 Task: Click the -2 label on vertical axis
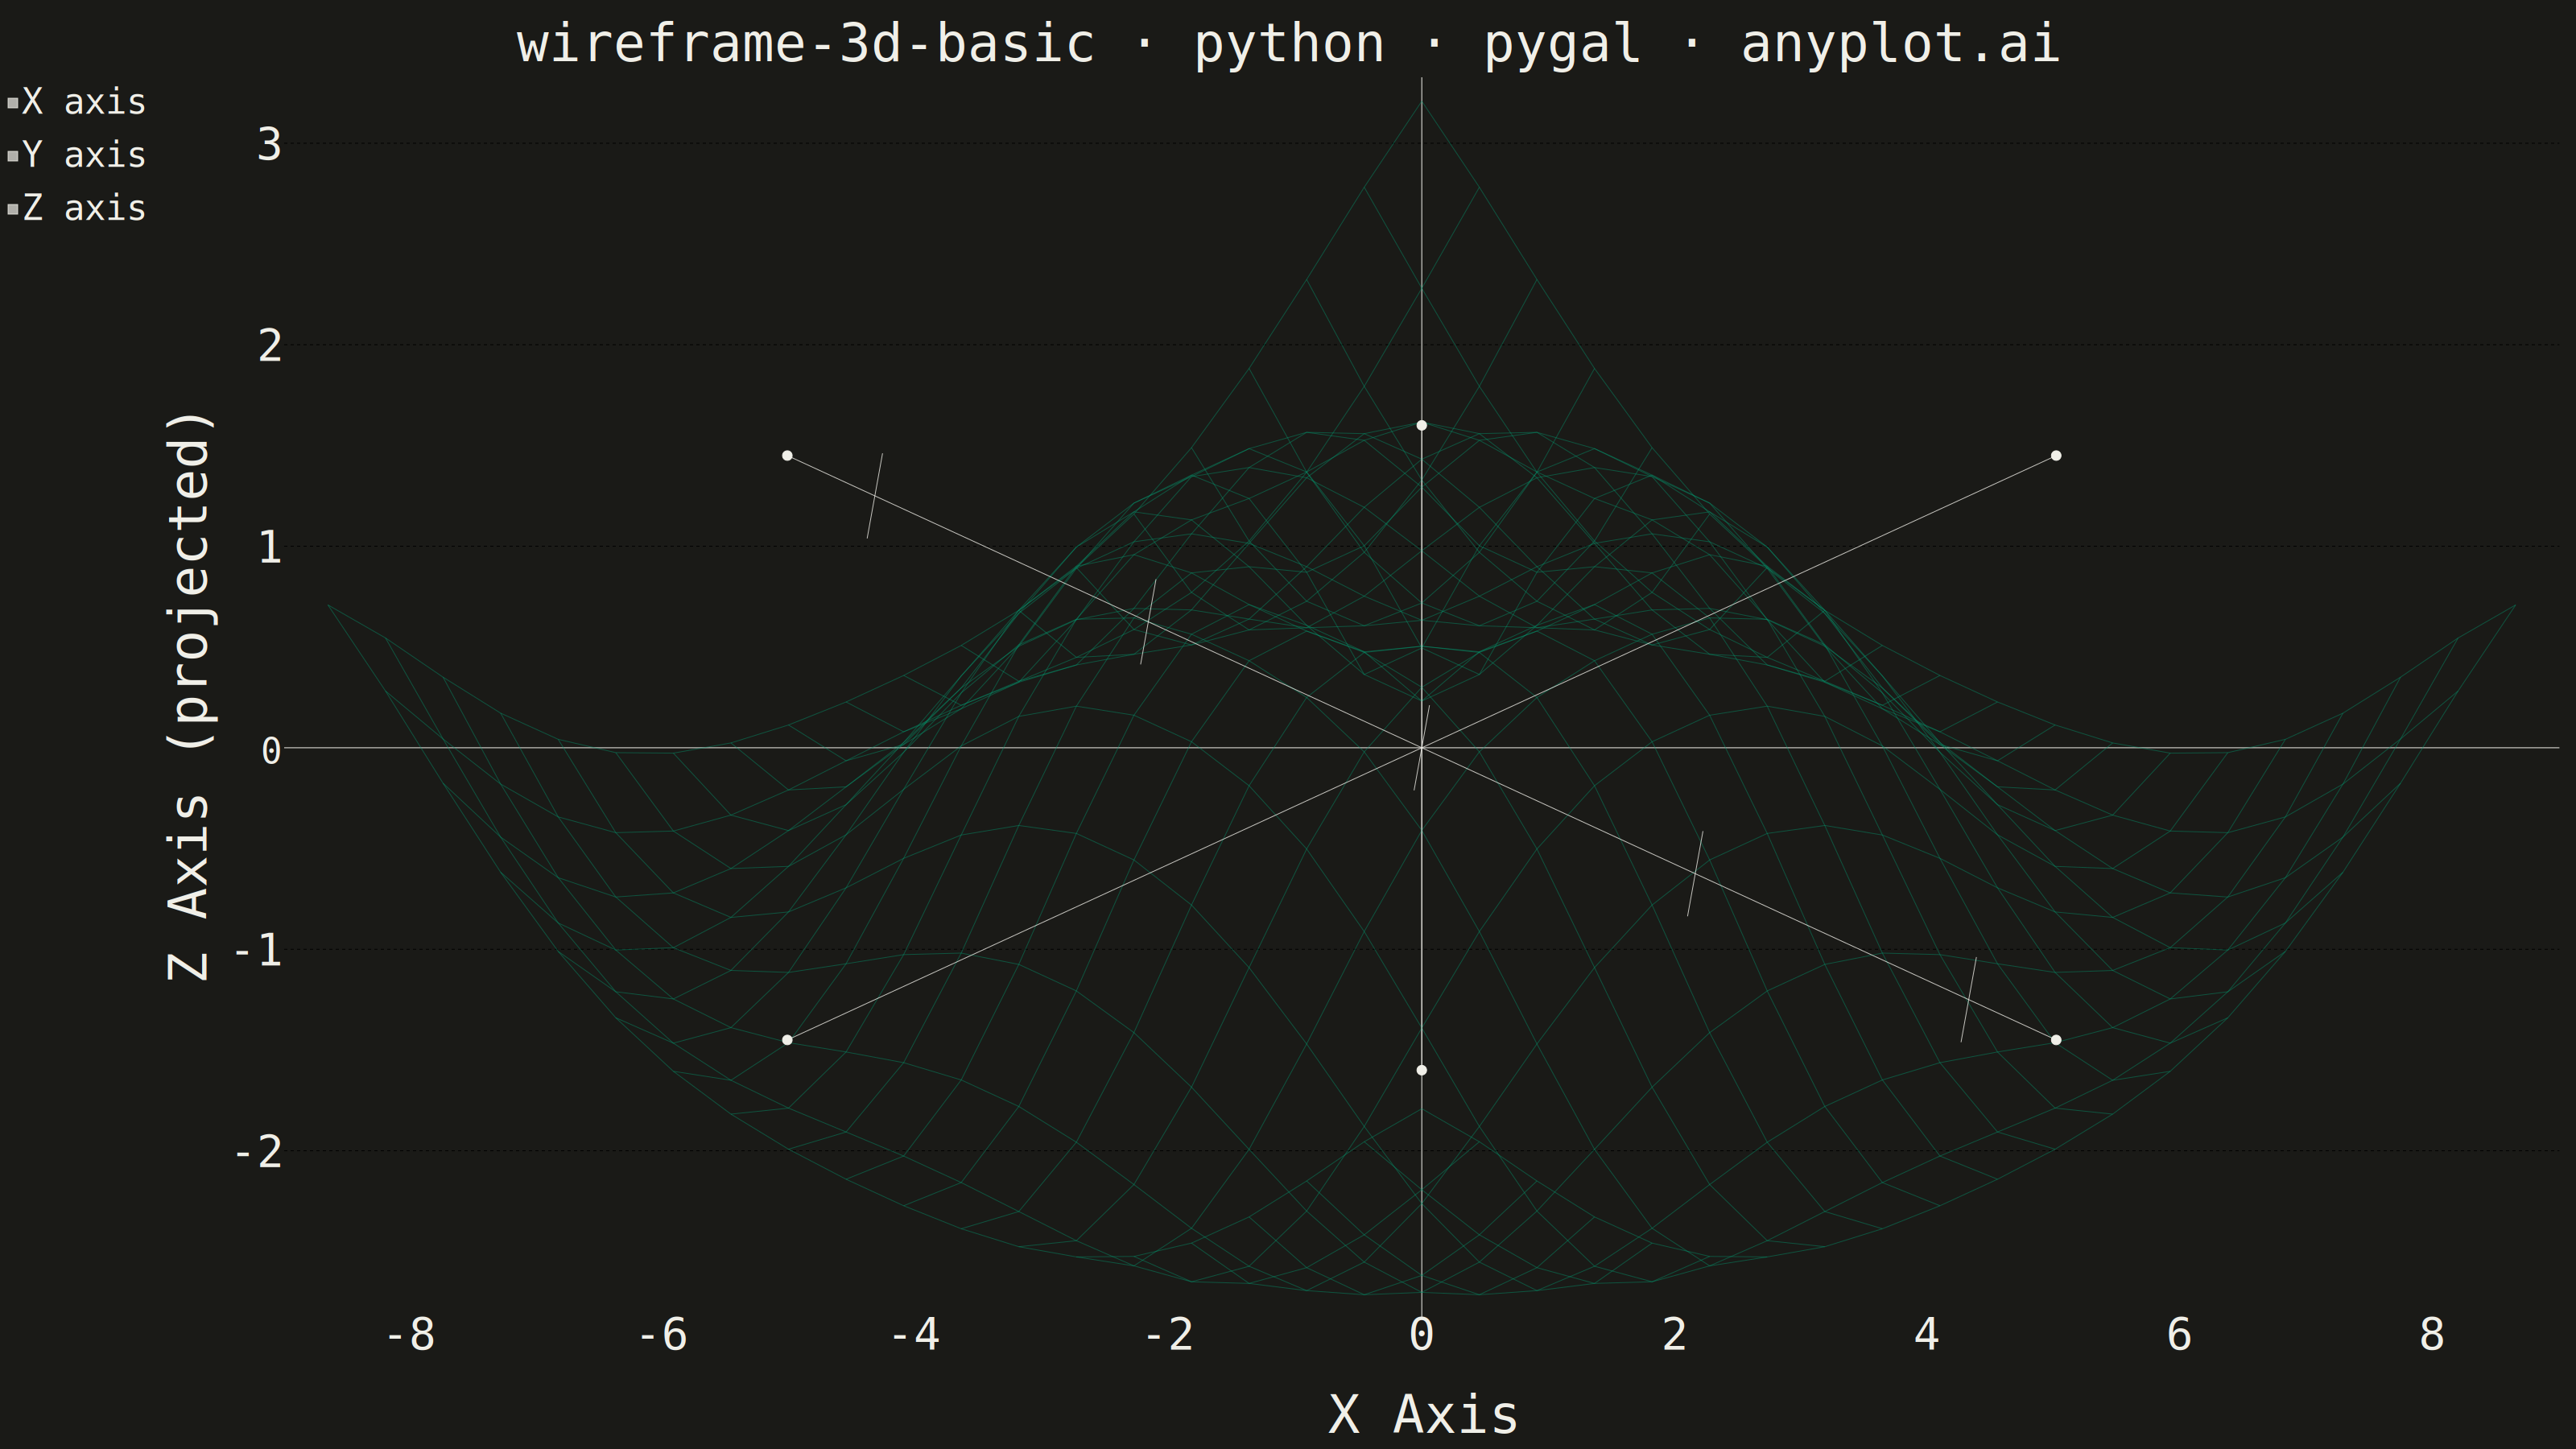[x=258, y=1152]
